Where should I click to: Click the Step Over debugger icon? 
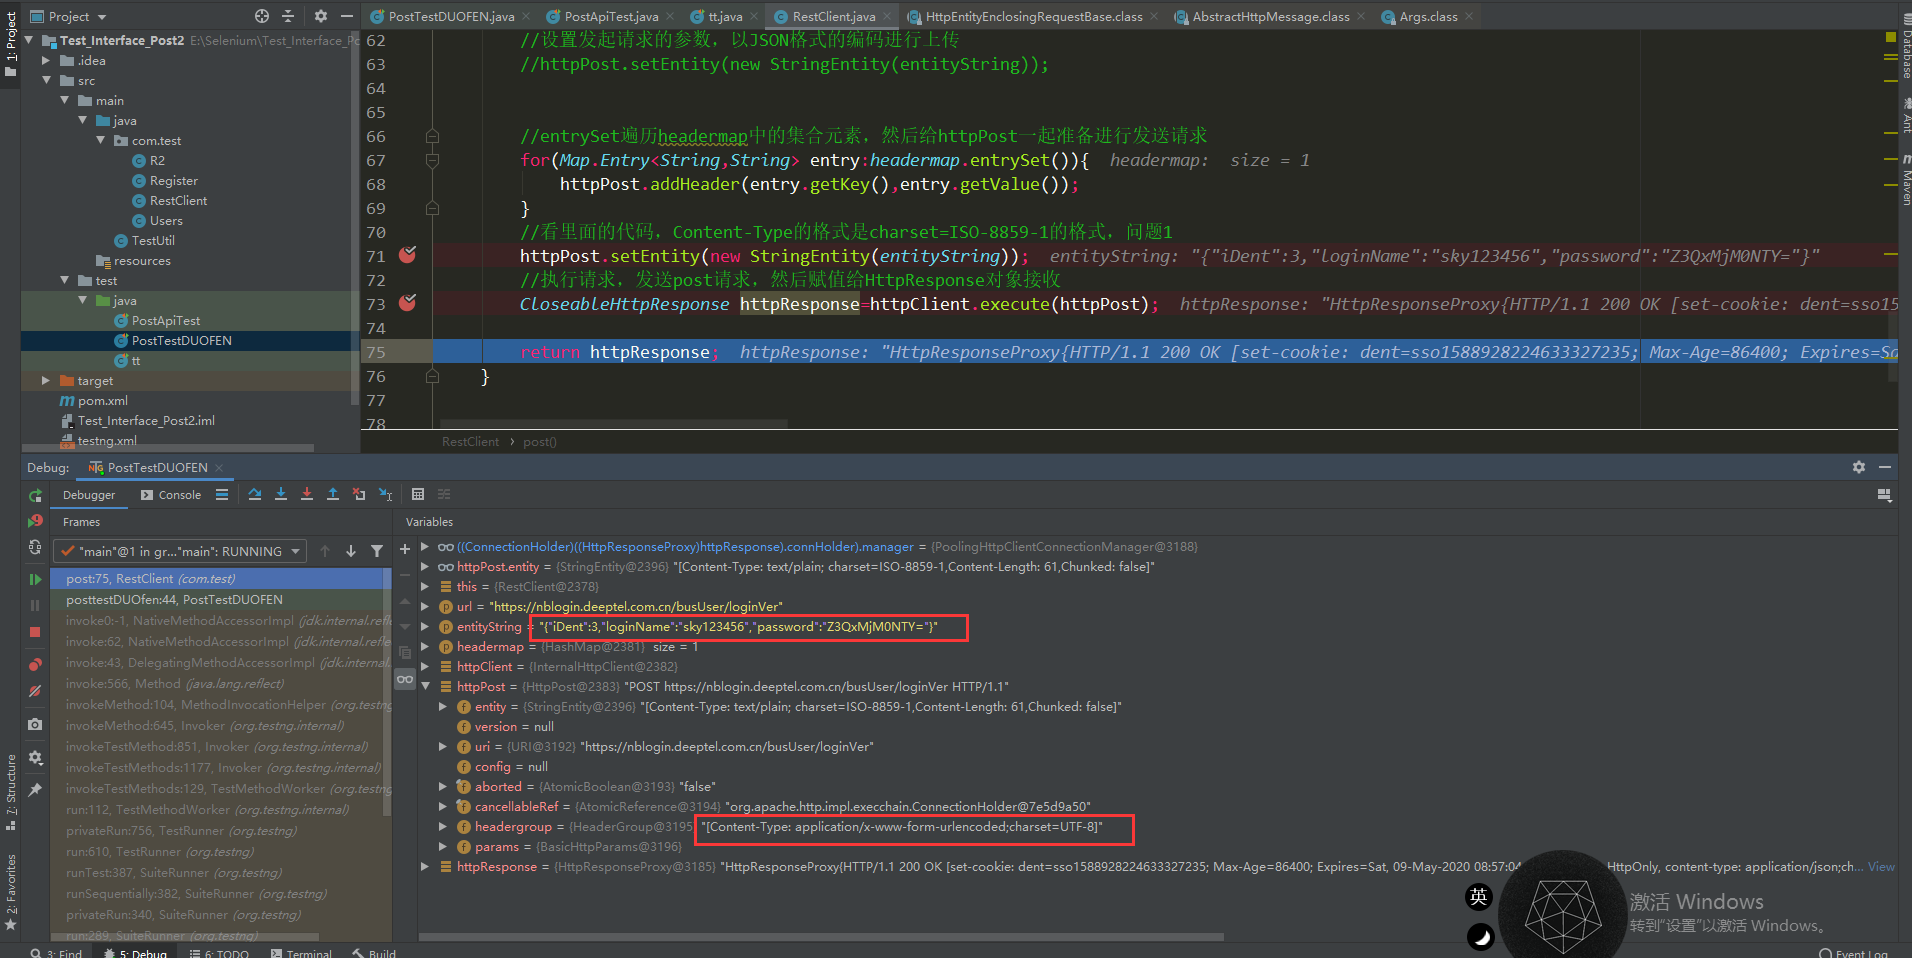coord(255,494)
